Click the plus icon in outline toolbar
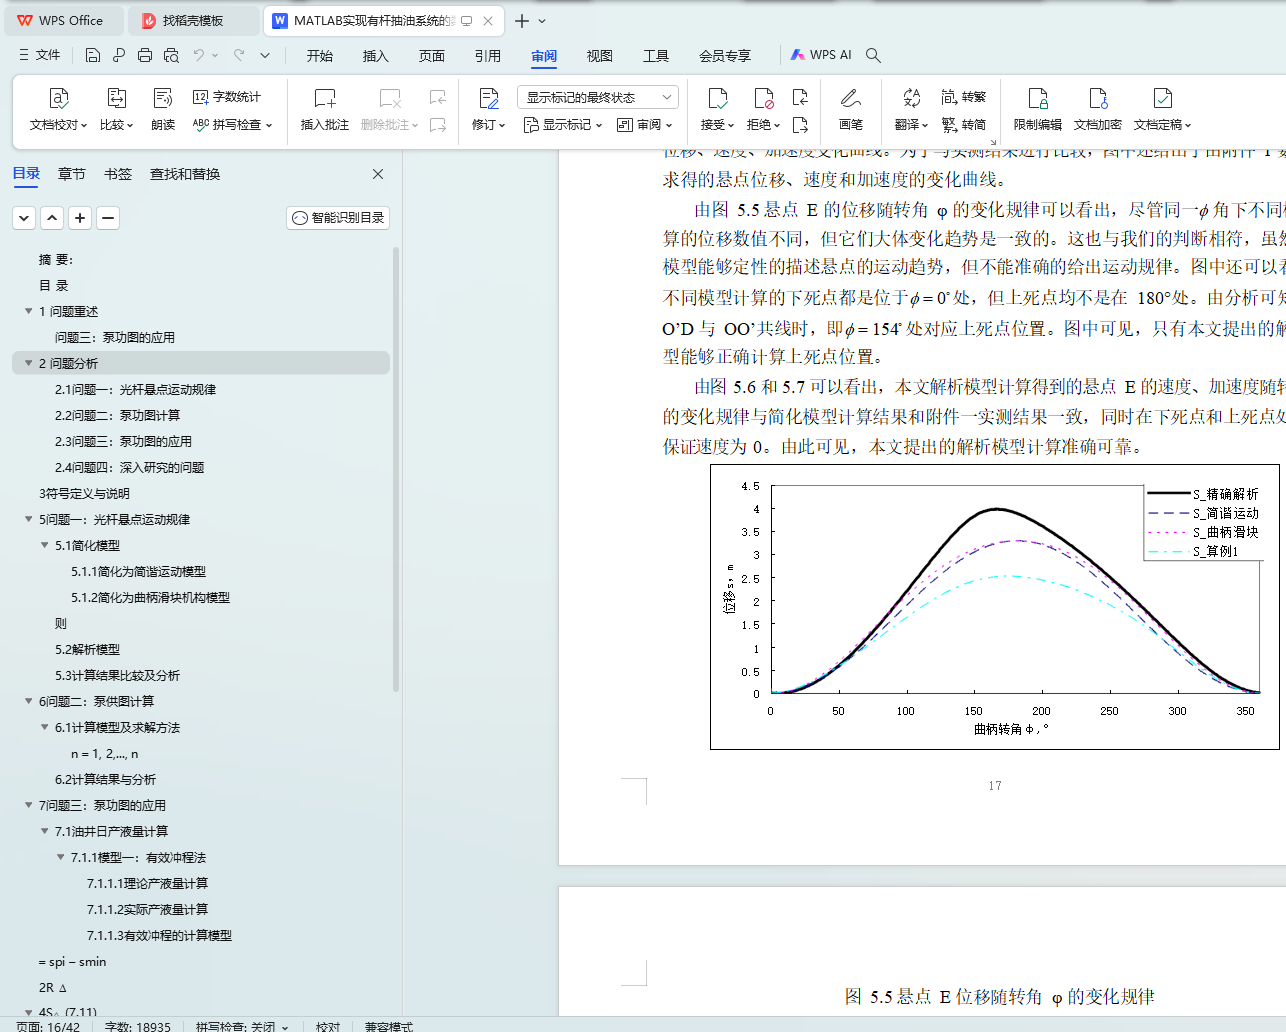Image resolution: width=1286 pixels, height=1032 pixels. (80, 217)
